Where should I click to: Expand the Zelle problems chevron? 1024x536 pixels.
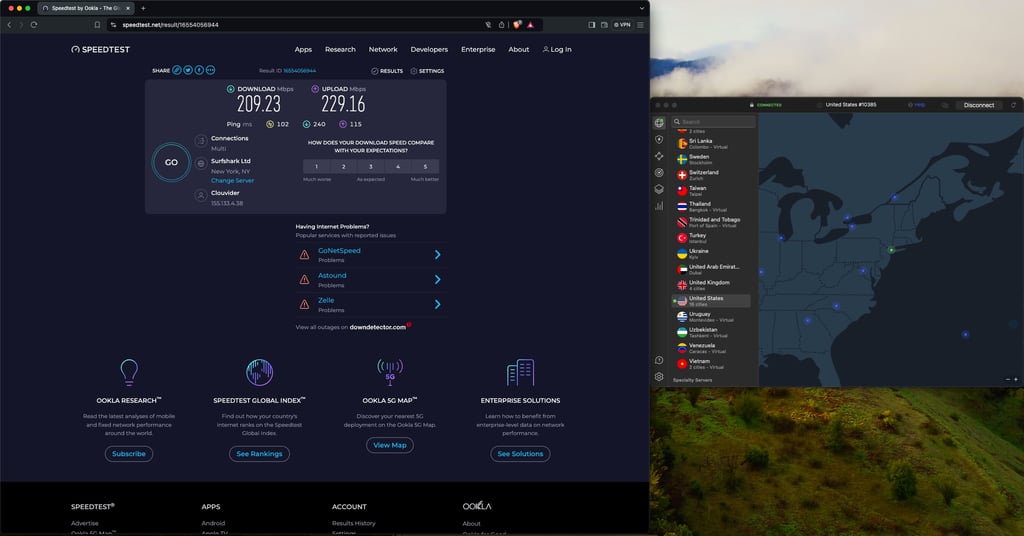438,304
